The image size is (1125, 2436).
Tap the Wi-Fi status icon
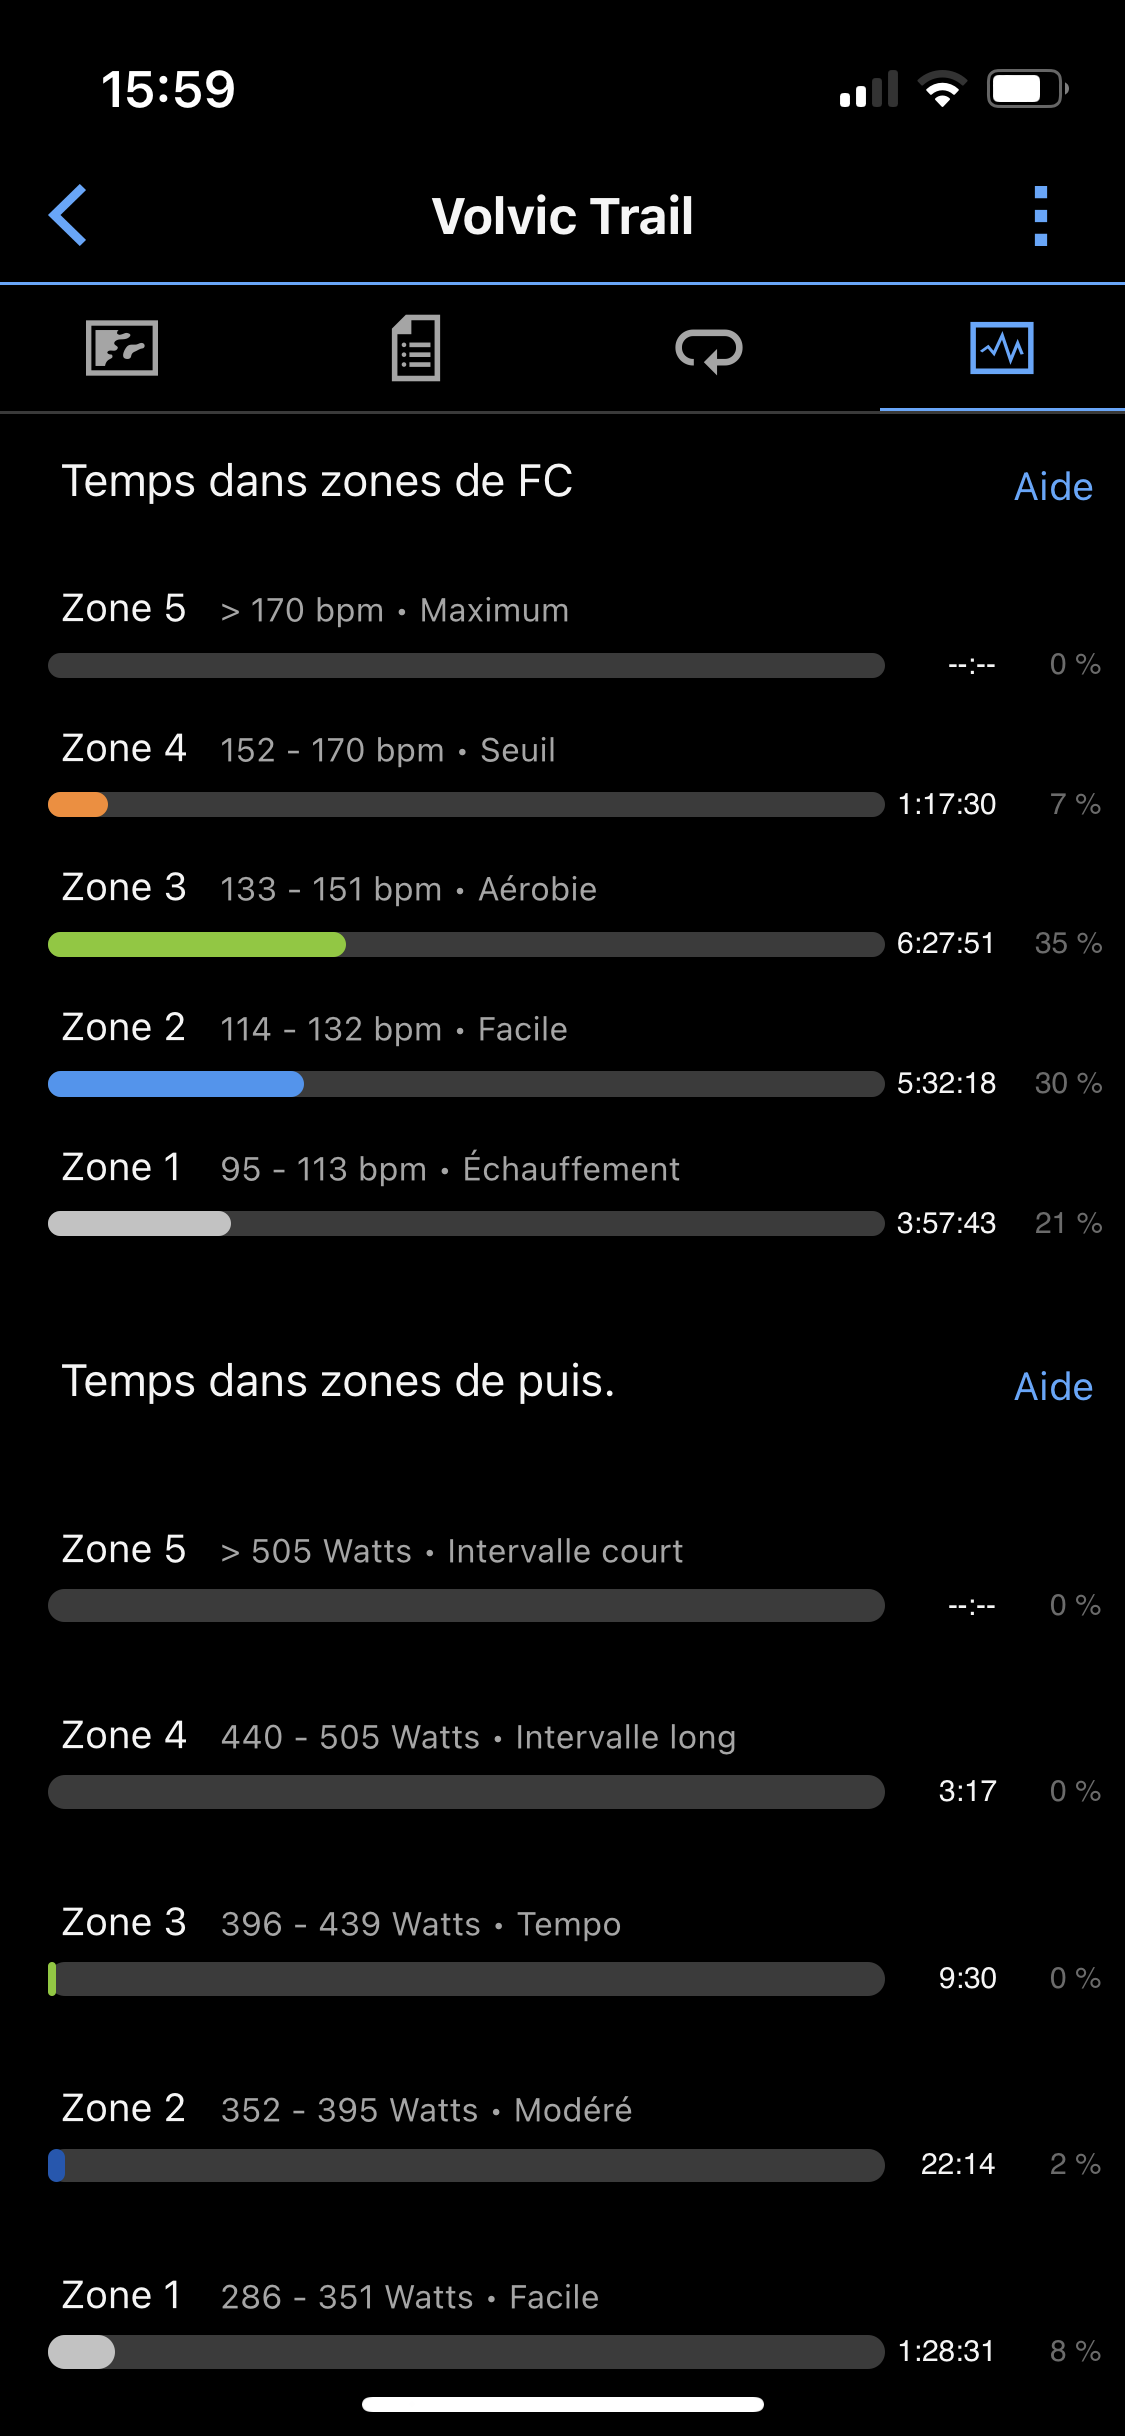941,89
